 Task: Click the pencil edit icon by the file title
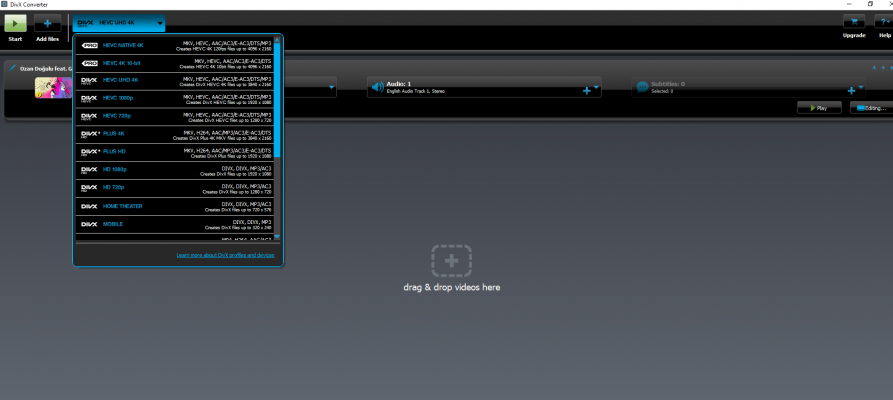(13, 68)
